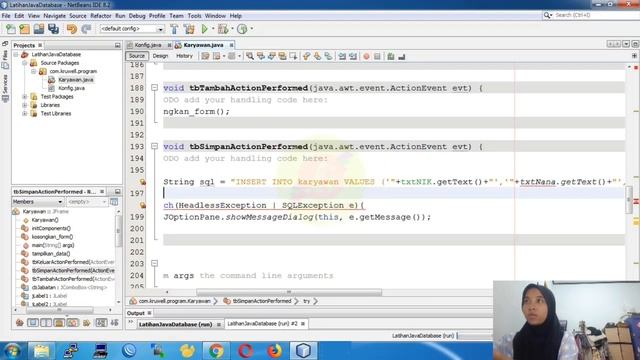The height and width of the screenshot is (360, 640).
Task: Open the empty filter combo in Navigator
Action: [87, 202]
